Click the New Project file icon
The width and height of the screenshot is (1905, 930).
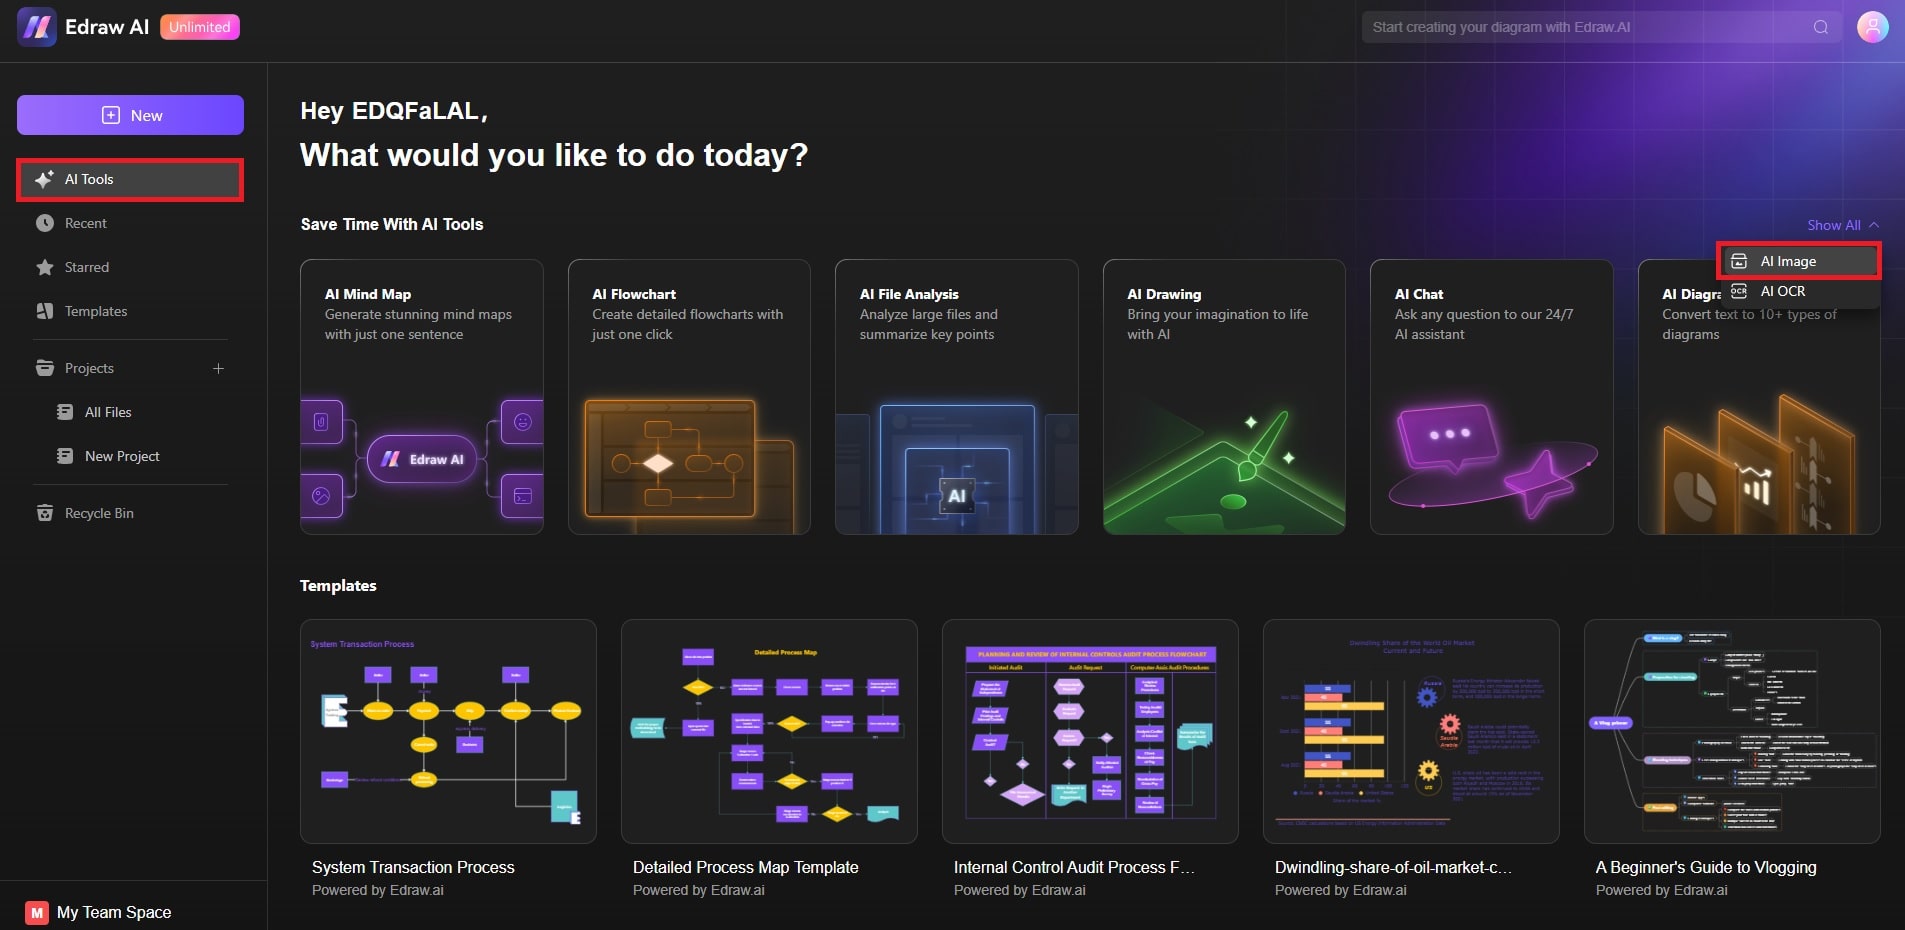pyautogui.click(x=65, y=456)
